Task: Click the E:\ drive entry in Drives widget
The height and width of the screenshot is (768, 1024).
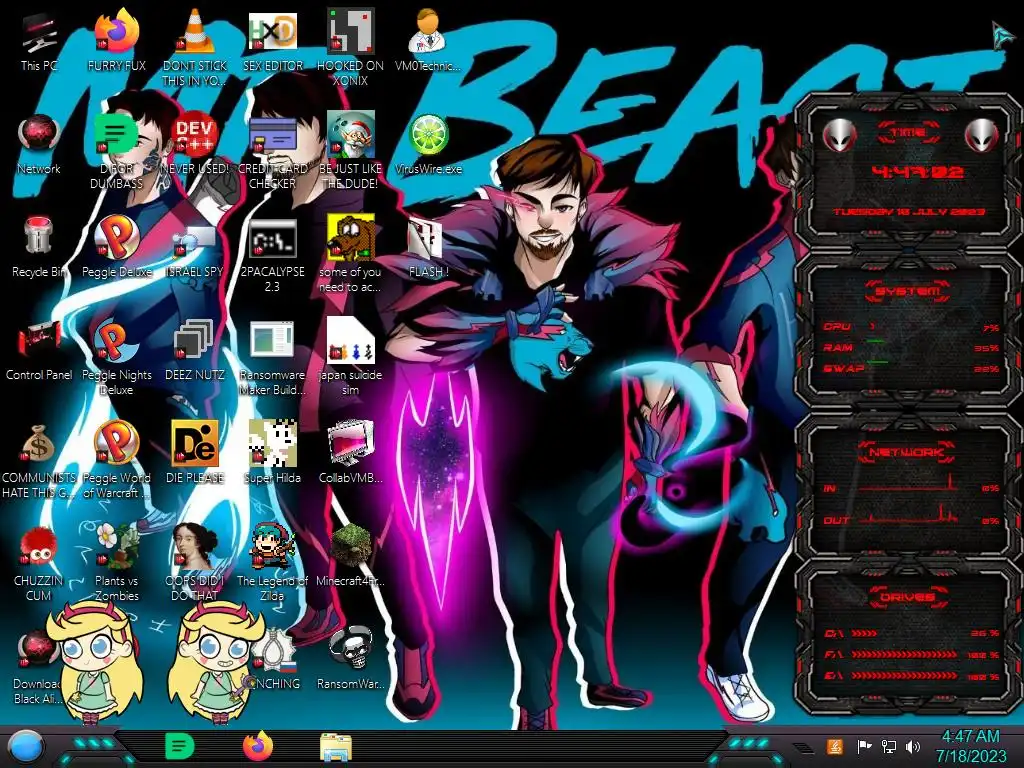Action: coord(912,676)
